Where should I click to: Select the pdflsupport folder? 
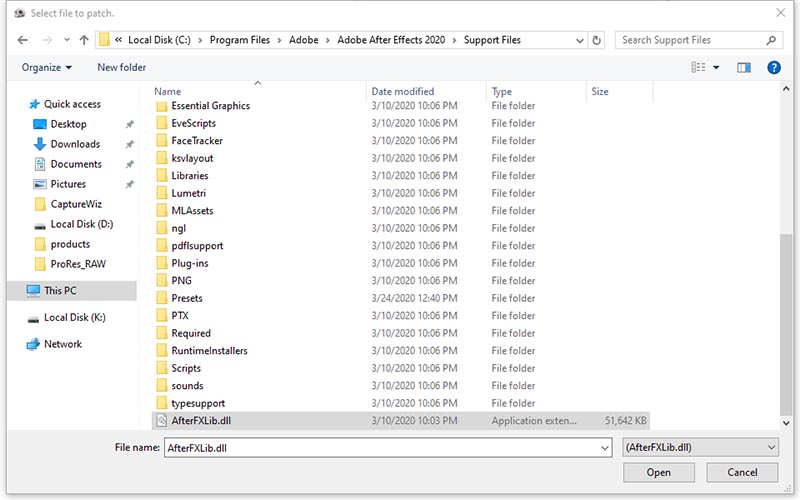click(x=197, y=245)
